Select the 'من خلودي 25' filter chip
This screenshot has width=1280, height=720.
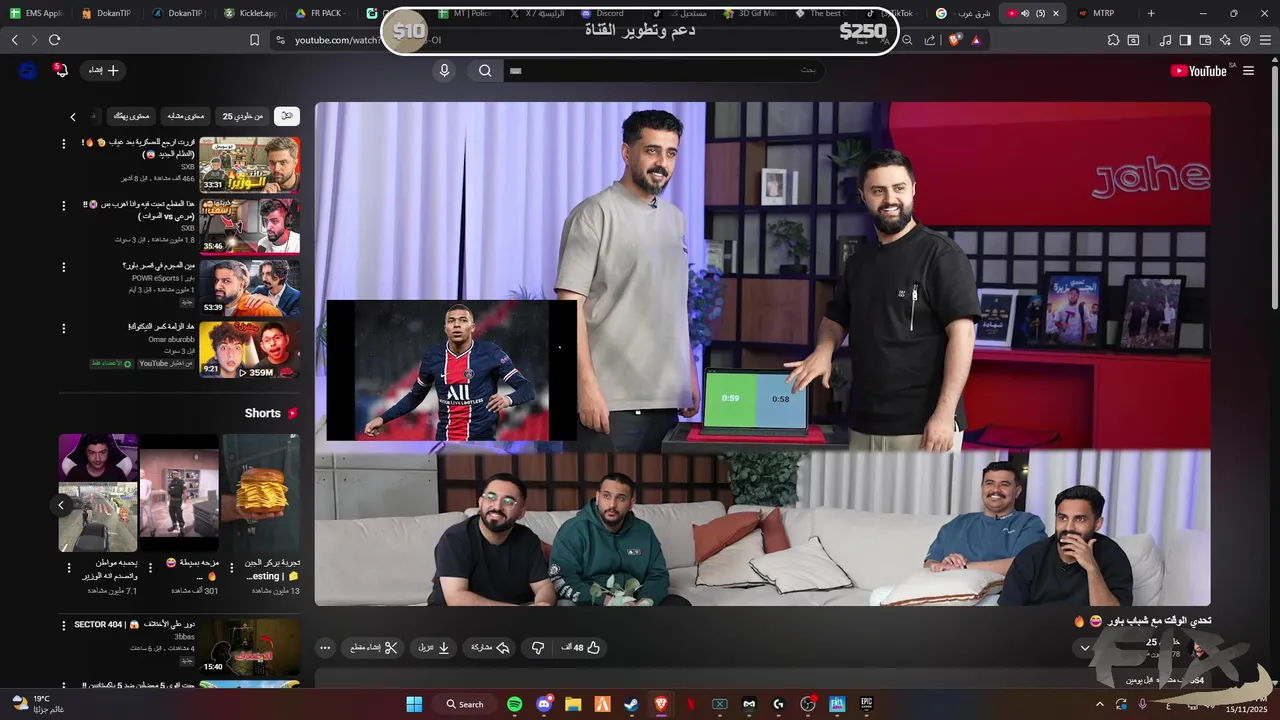click(242, 116)
